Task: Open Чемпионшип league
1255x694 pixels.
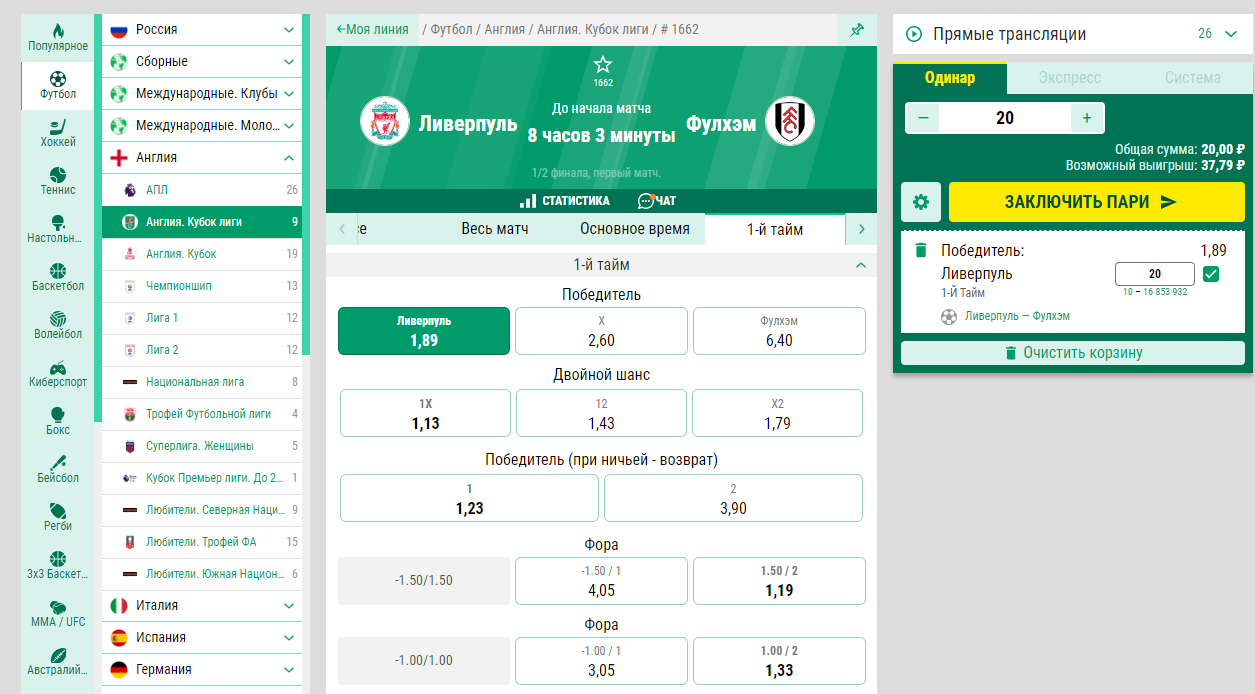Action: click(202, 286)
